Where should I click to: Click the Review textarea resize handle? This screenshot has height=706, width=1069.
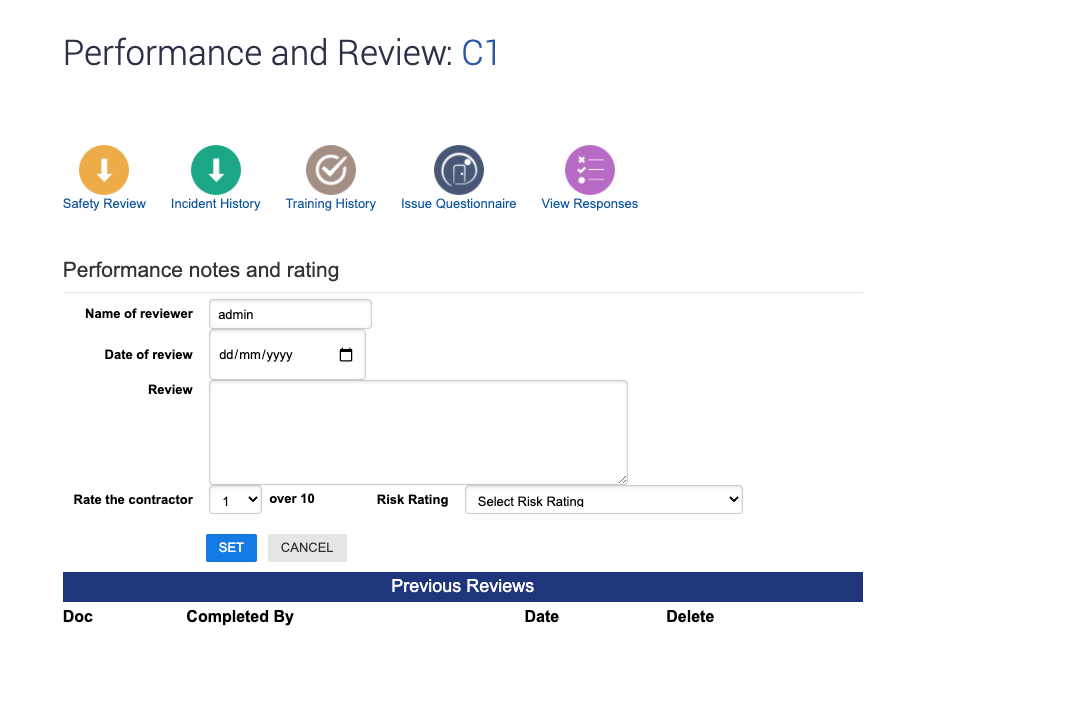622,479
